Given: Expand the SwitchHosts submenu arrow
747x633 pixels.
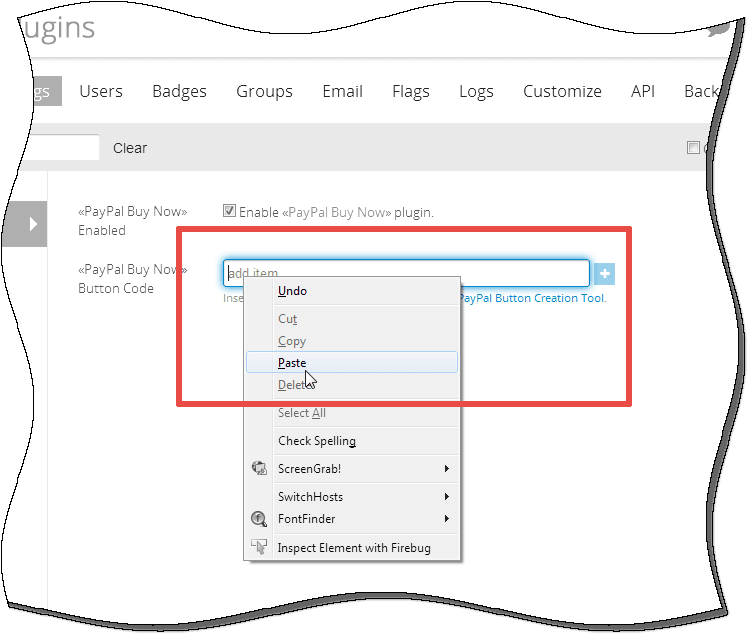Looking at the screenshot, I should tap(446, 497).
